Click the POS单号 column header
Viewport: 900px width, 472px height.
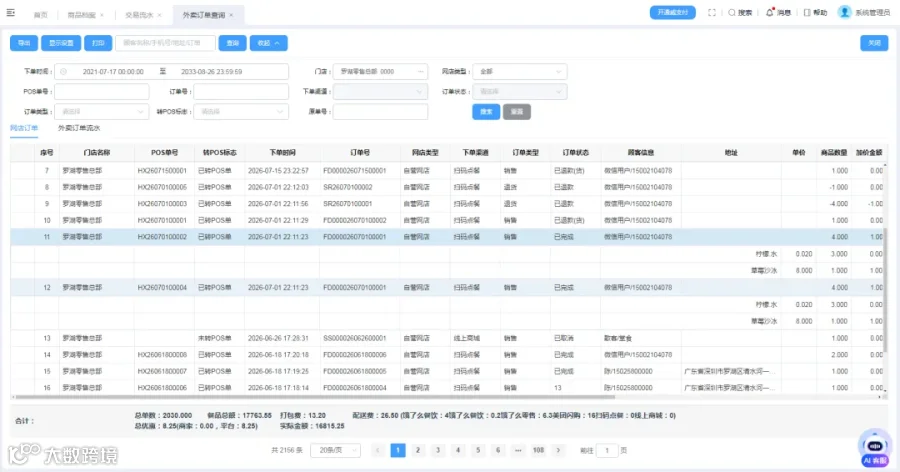point(165,153)
